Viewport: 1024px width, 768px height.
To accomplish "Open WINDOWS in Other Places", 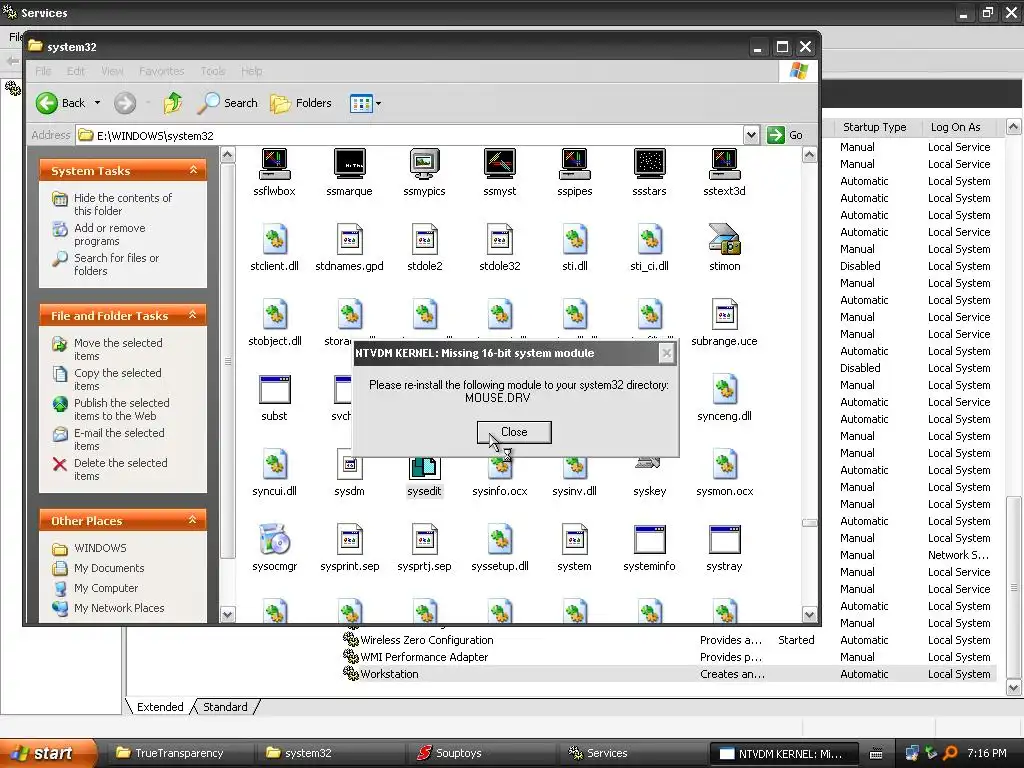I will click(x=100, y=548).
